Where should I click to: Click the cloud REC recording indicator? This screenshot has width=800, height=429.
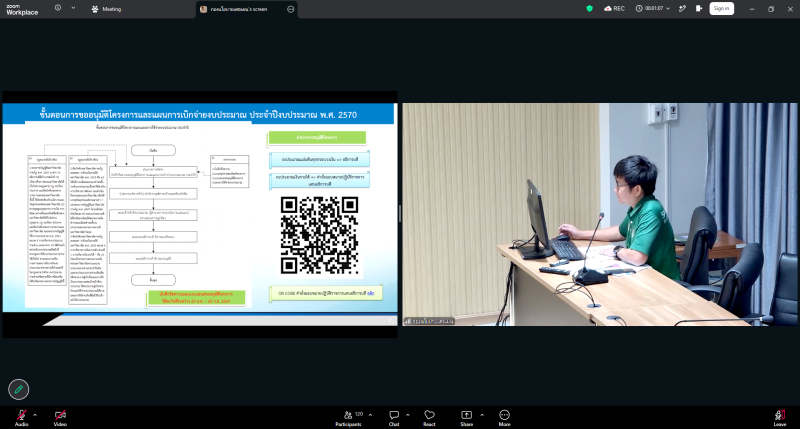614,9
